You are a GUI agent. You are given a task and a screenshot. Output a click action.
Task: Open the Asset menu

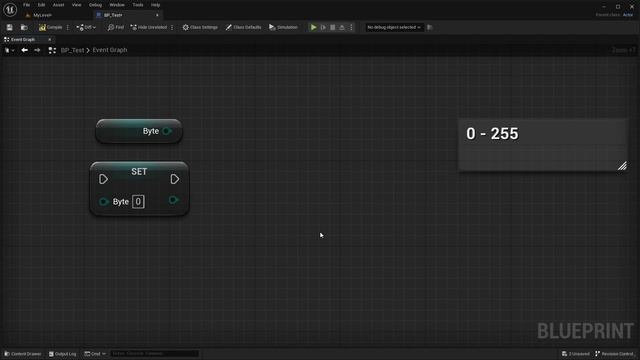tap(58, 5)
